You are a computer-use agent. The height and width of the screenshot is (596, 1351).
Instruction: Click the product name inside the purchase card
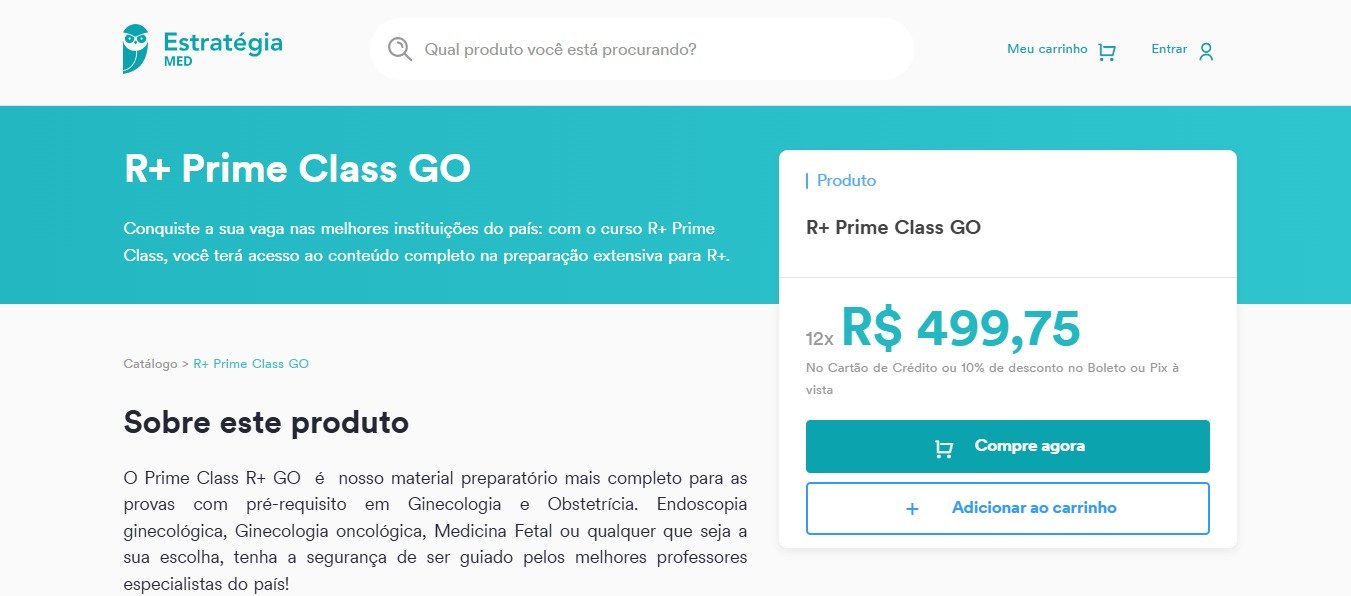(893, 227)
